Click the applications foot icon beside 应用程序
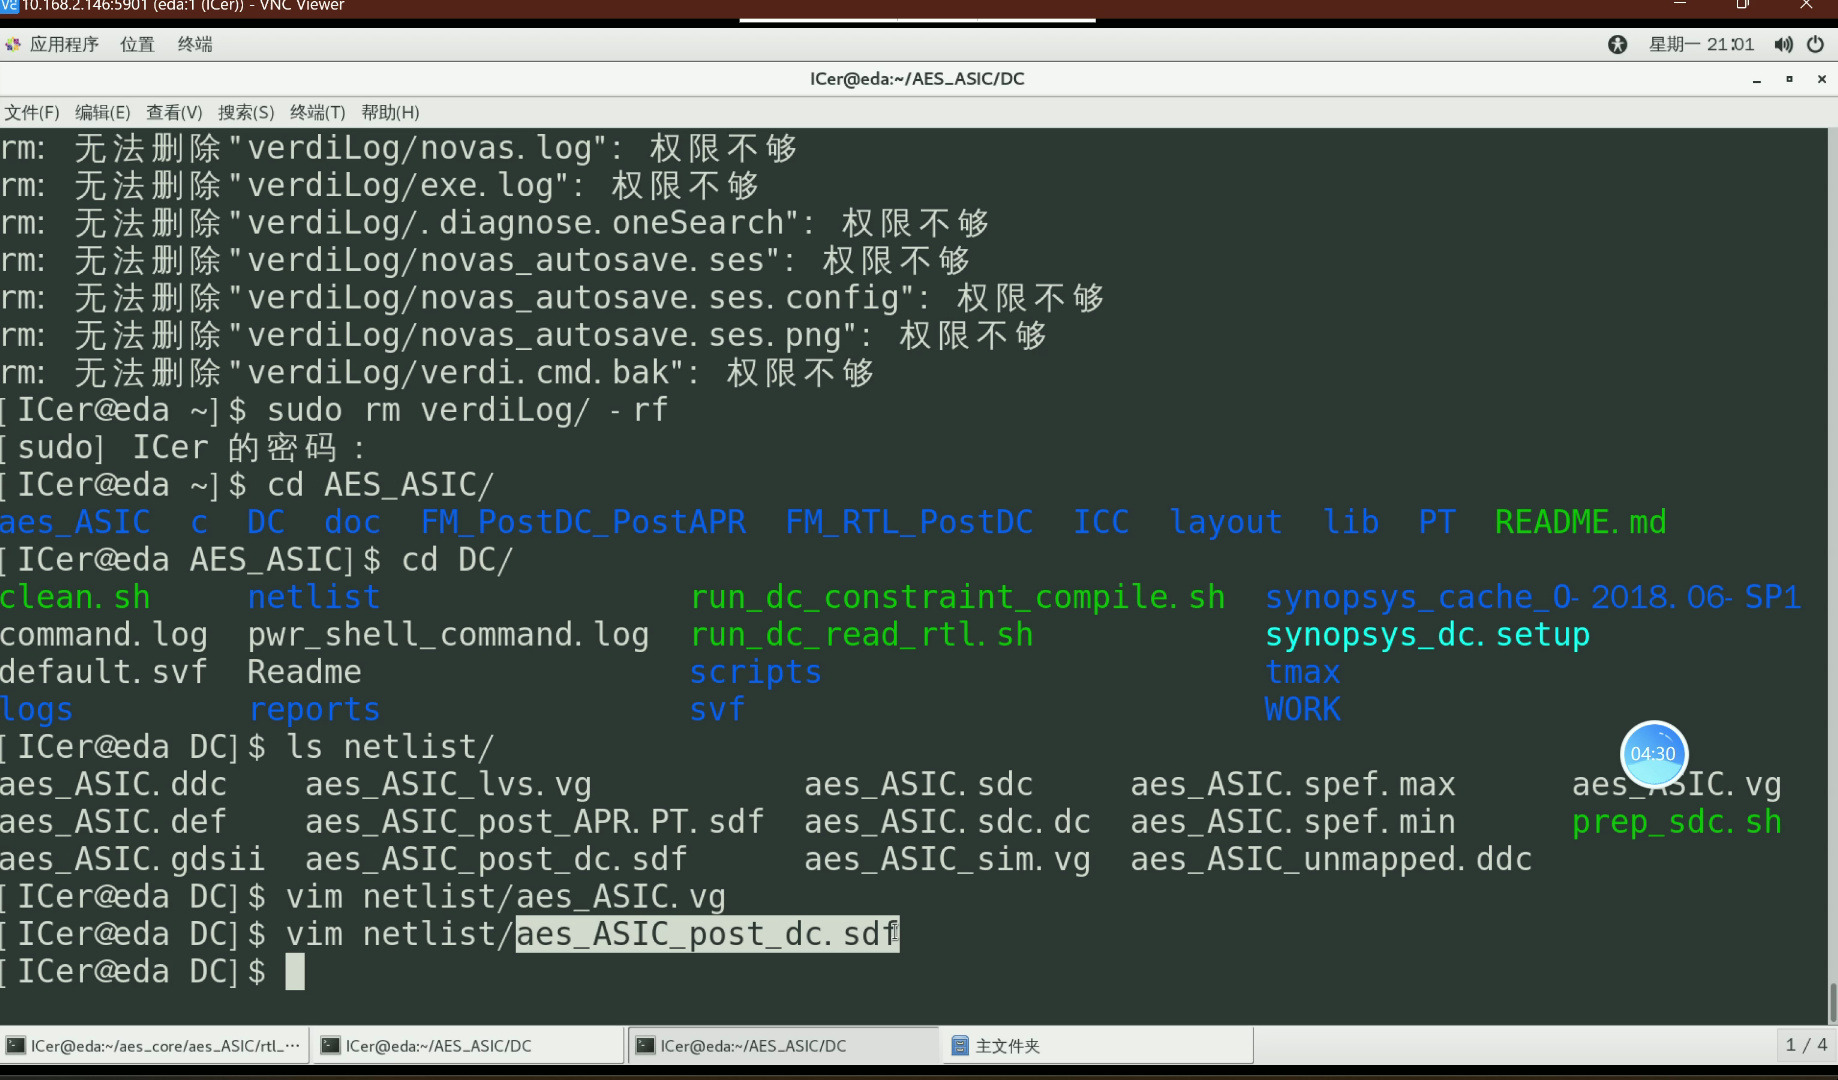Viewport: 1838px width, 1080px height. click(12, 44)
